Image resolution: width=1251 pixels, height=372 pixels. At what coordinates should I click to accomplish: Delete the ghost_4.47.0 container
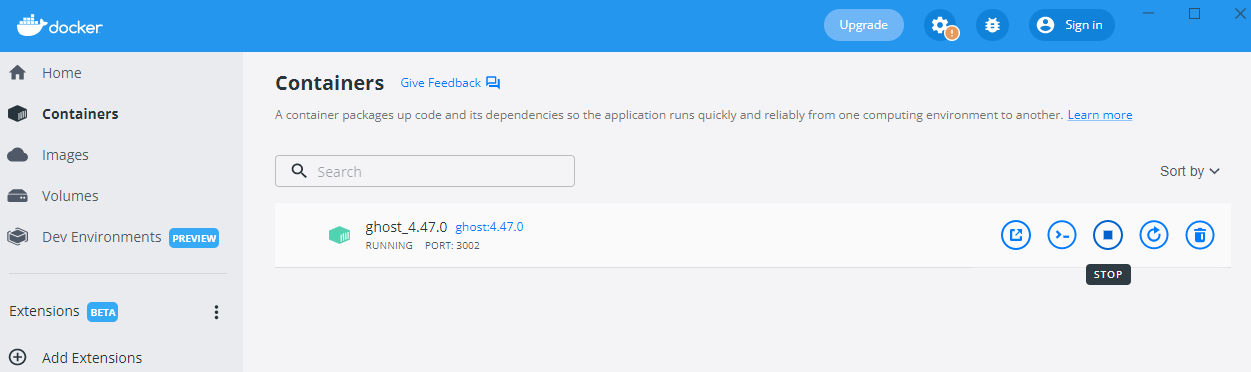coord(1200,235)
